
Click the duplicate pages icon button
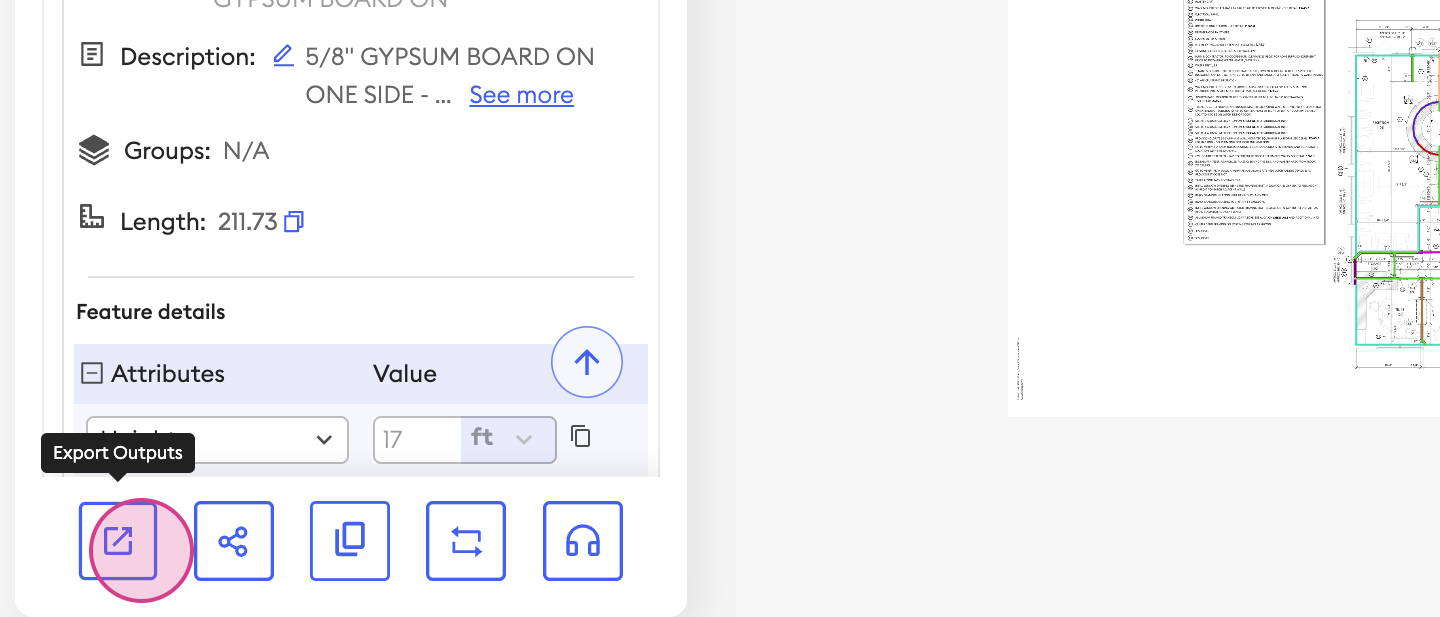(x=350, y=541)
